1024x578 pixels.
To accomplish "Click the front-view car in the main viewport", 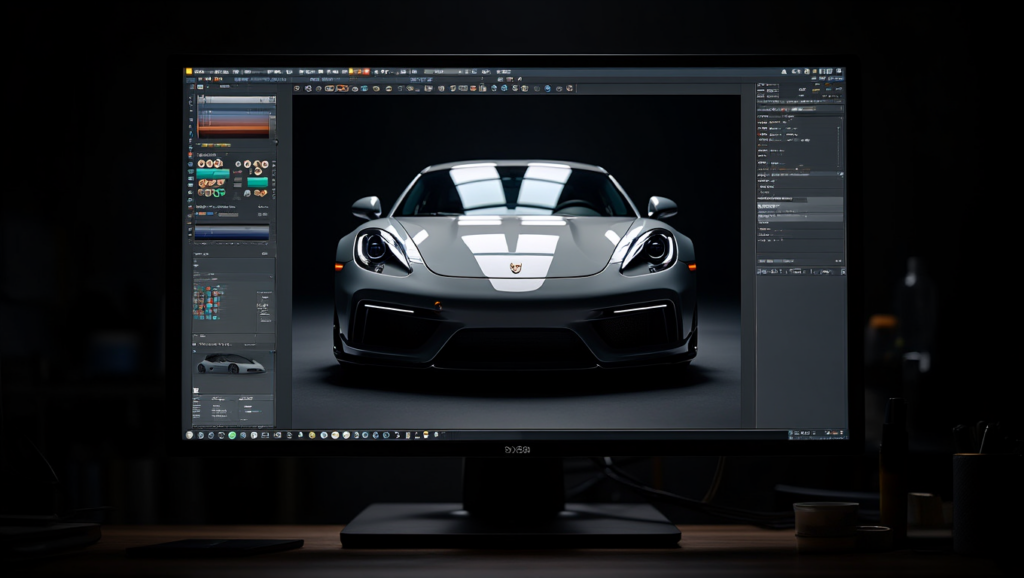I will click(x=515, y=265).
